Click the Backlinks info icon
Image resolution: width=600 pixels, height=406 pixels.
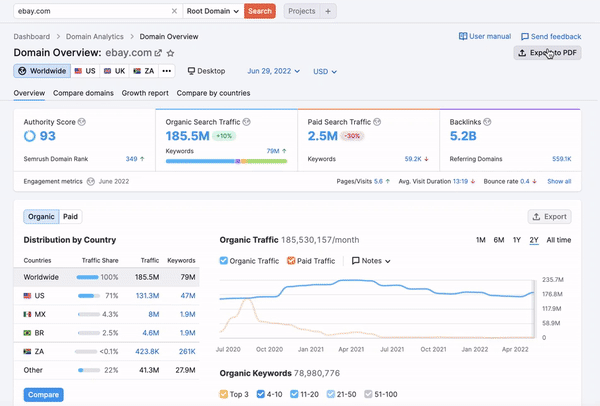[487, 122]
